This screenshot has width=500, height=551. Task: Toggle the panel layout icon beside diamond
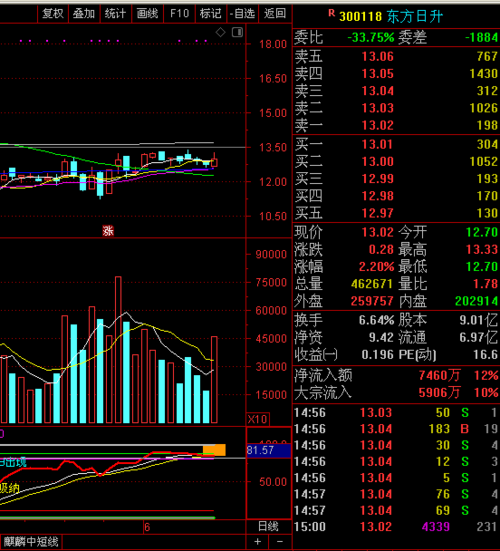point(238,33)
